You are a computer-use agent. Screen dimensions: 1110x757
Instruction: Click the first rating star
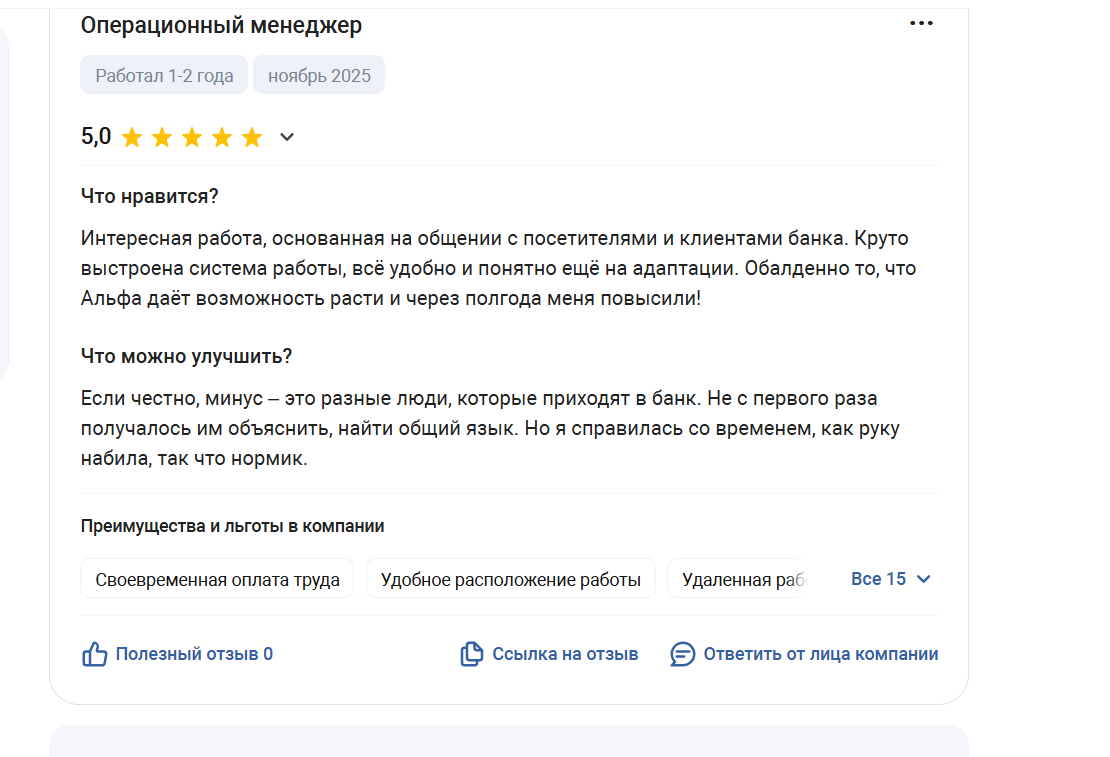tap(132, 137)
